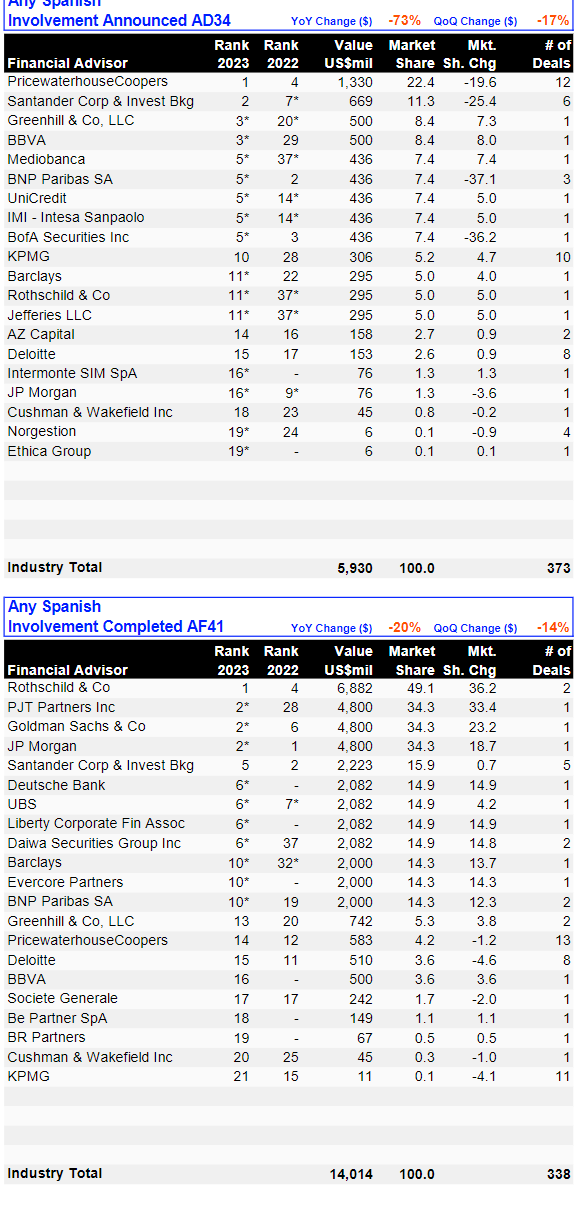Select PricewaterhouseCoopers in the Announced table

[x=88, y=82]
